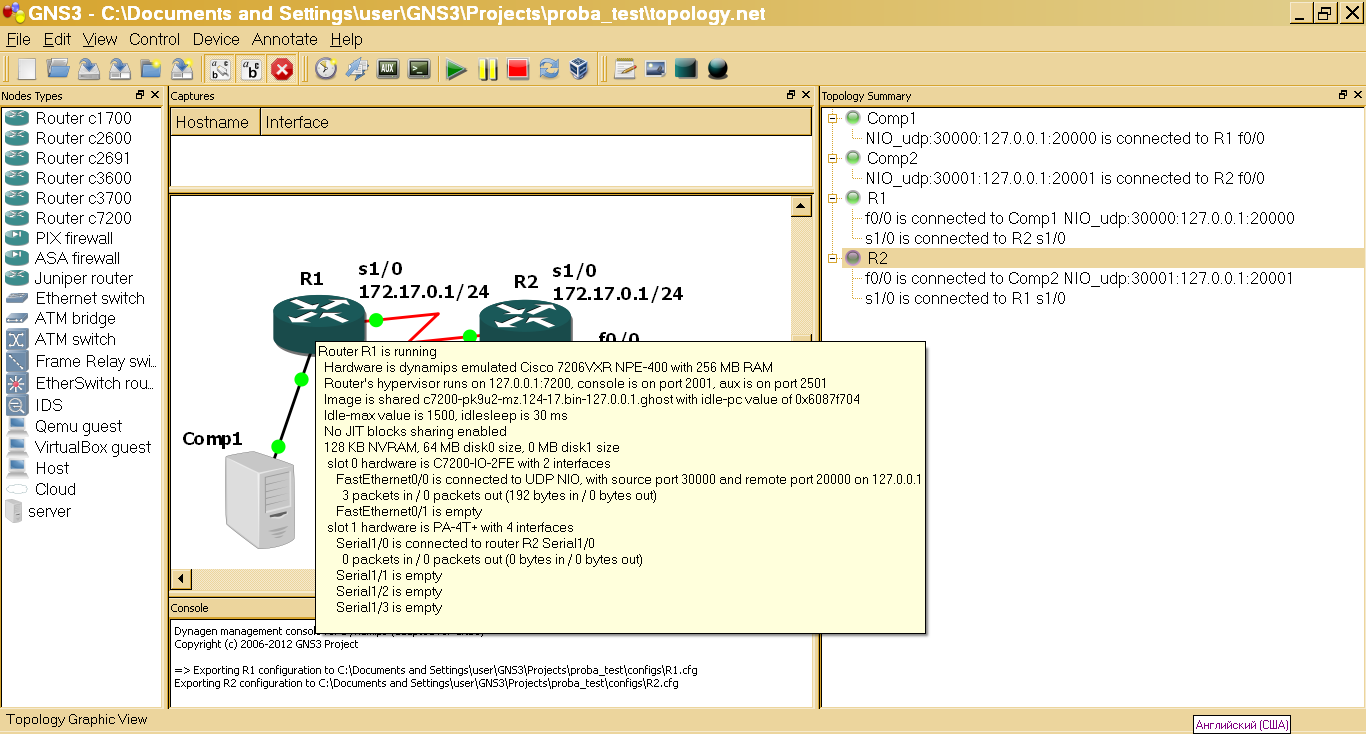
Task: Collapse R2 in Topology Summary
Action: click(832, 258)
